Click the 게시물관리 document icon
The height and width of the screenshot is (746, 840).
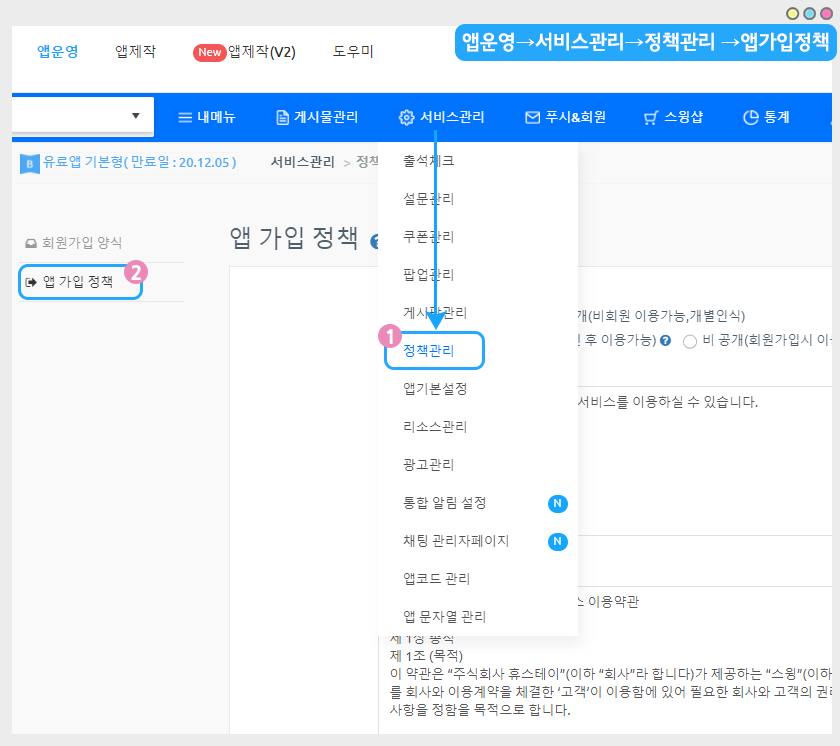click(x=283, y=117)
